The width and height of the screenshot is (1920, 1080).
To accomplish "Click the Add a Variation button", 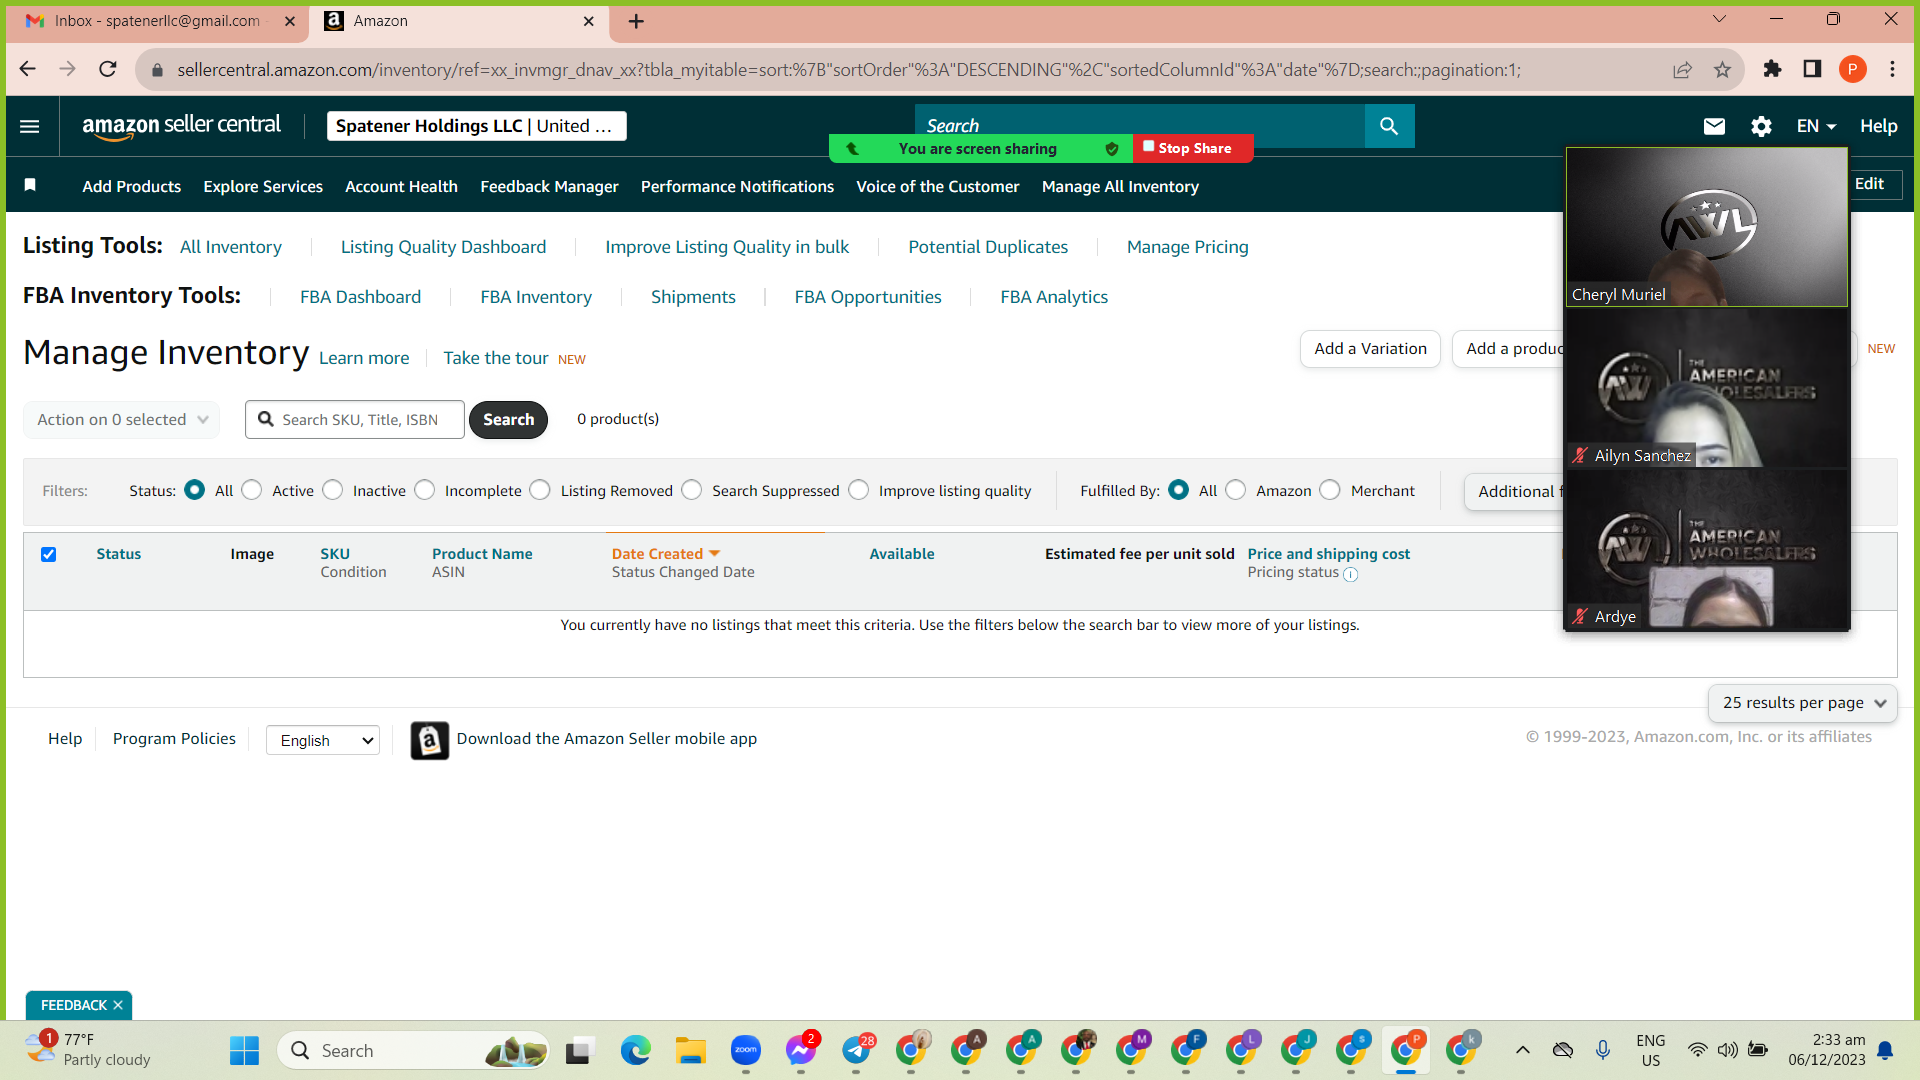I will [x=1370, y=349].
